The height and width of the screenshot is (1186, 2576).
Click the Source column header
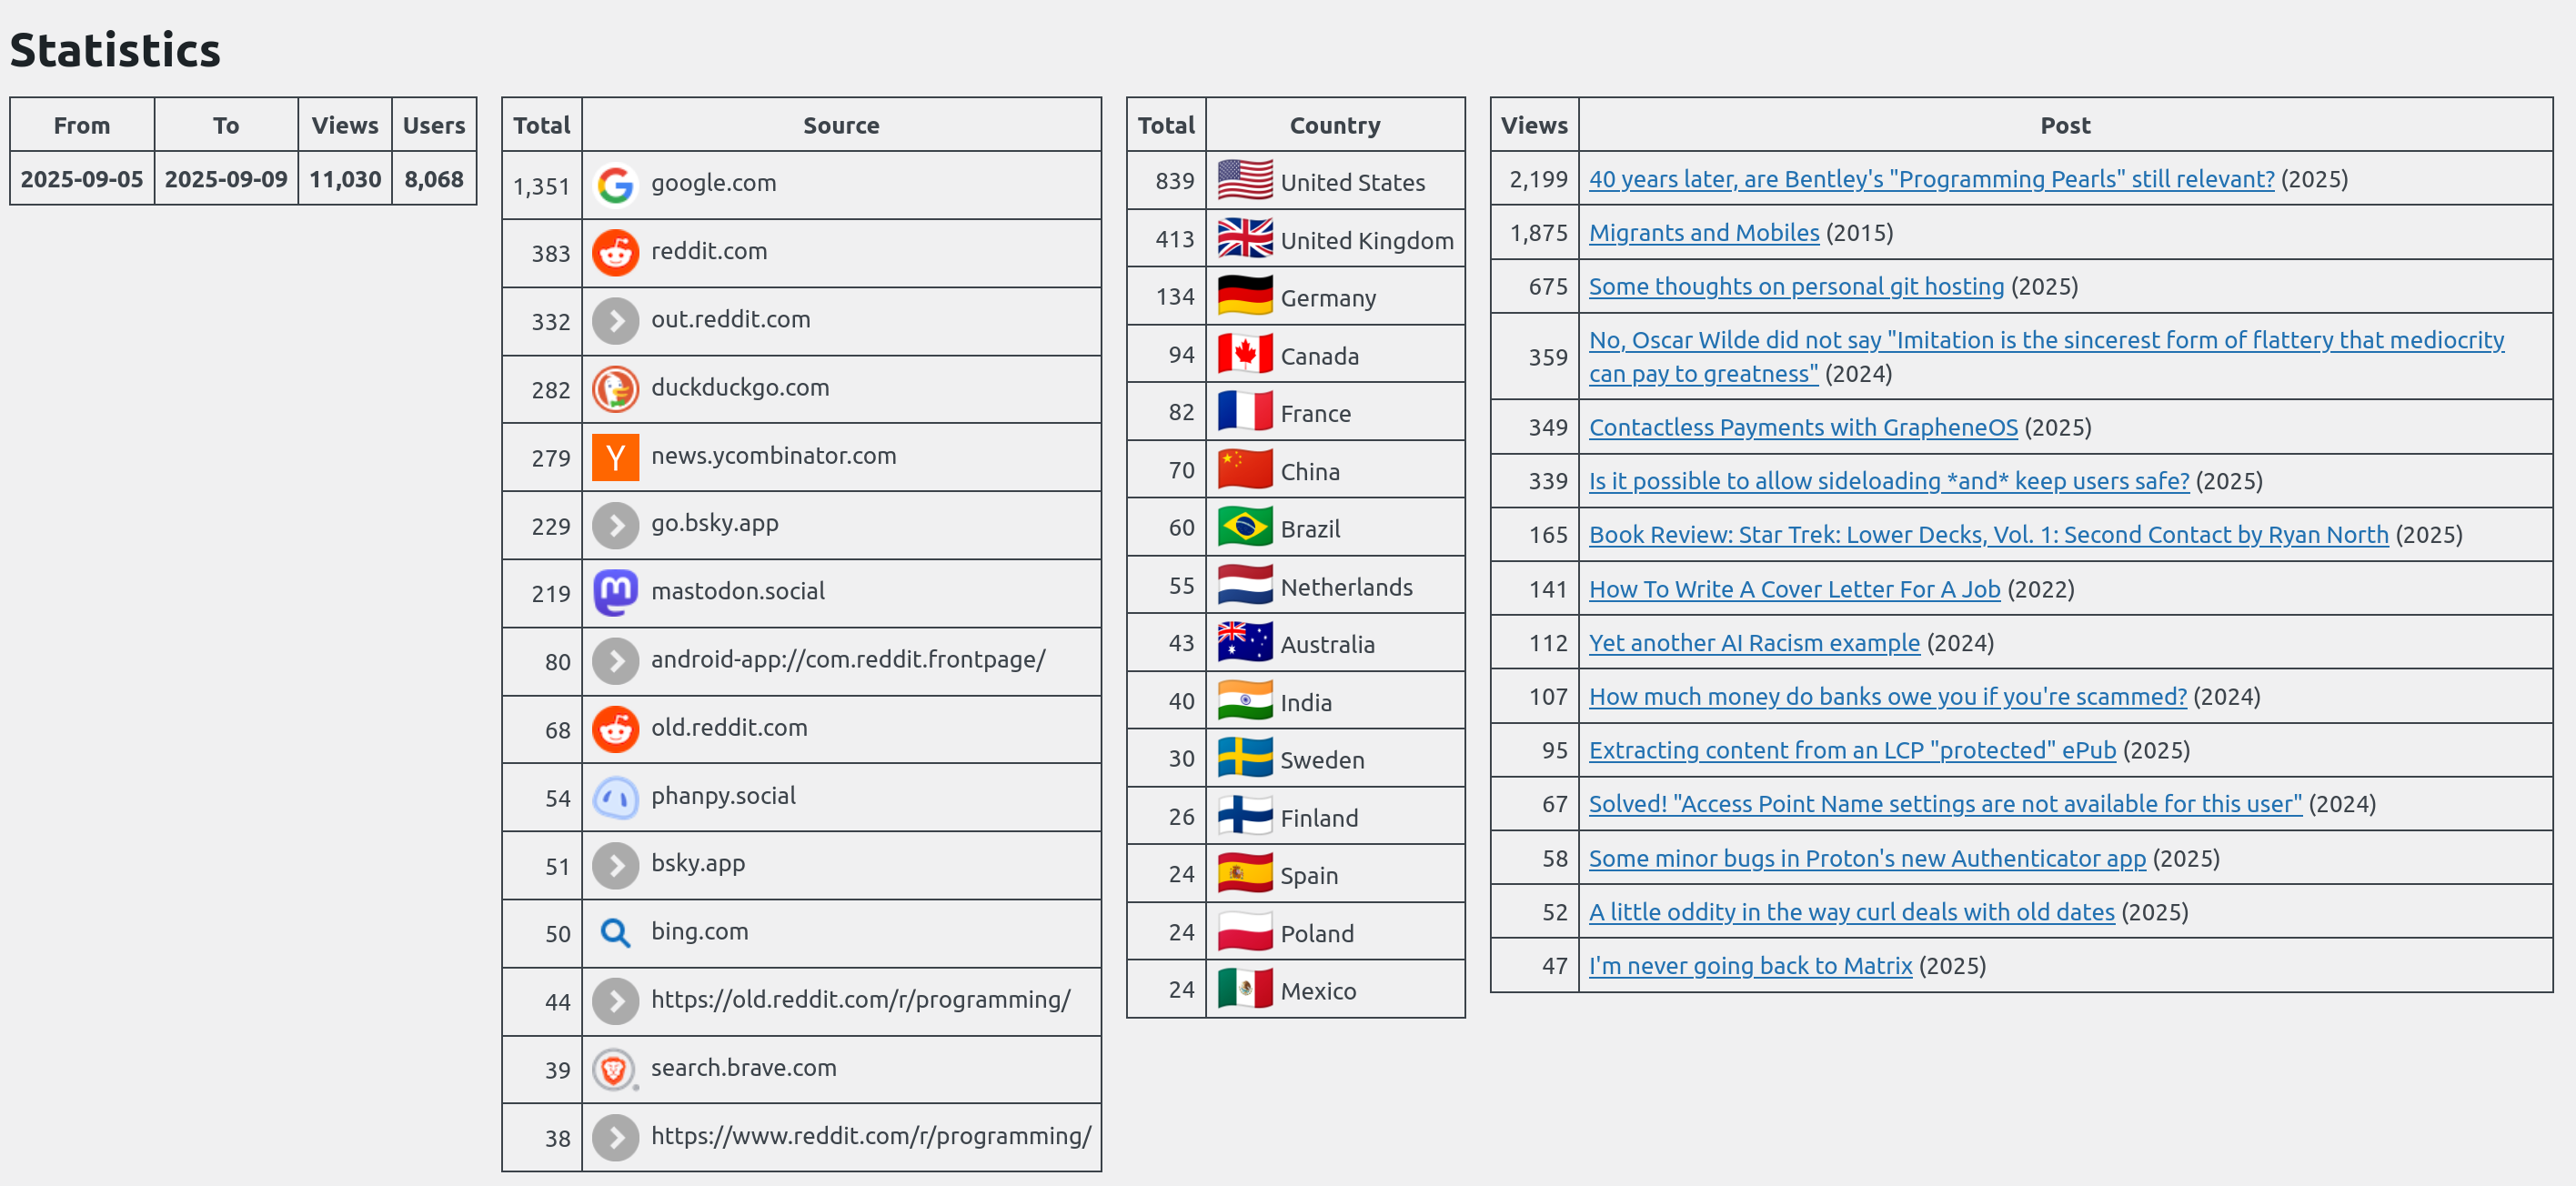[x=841, y=125]
